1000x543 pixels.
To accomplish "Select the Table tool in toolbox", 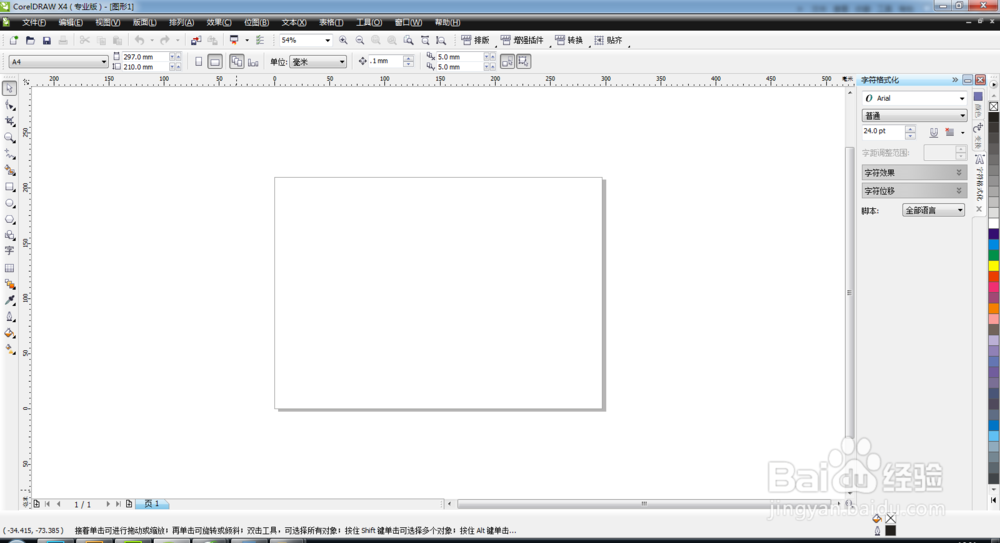I will pos(10,268).
